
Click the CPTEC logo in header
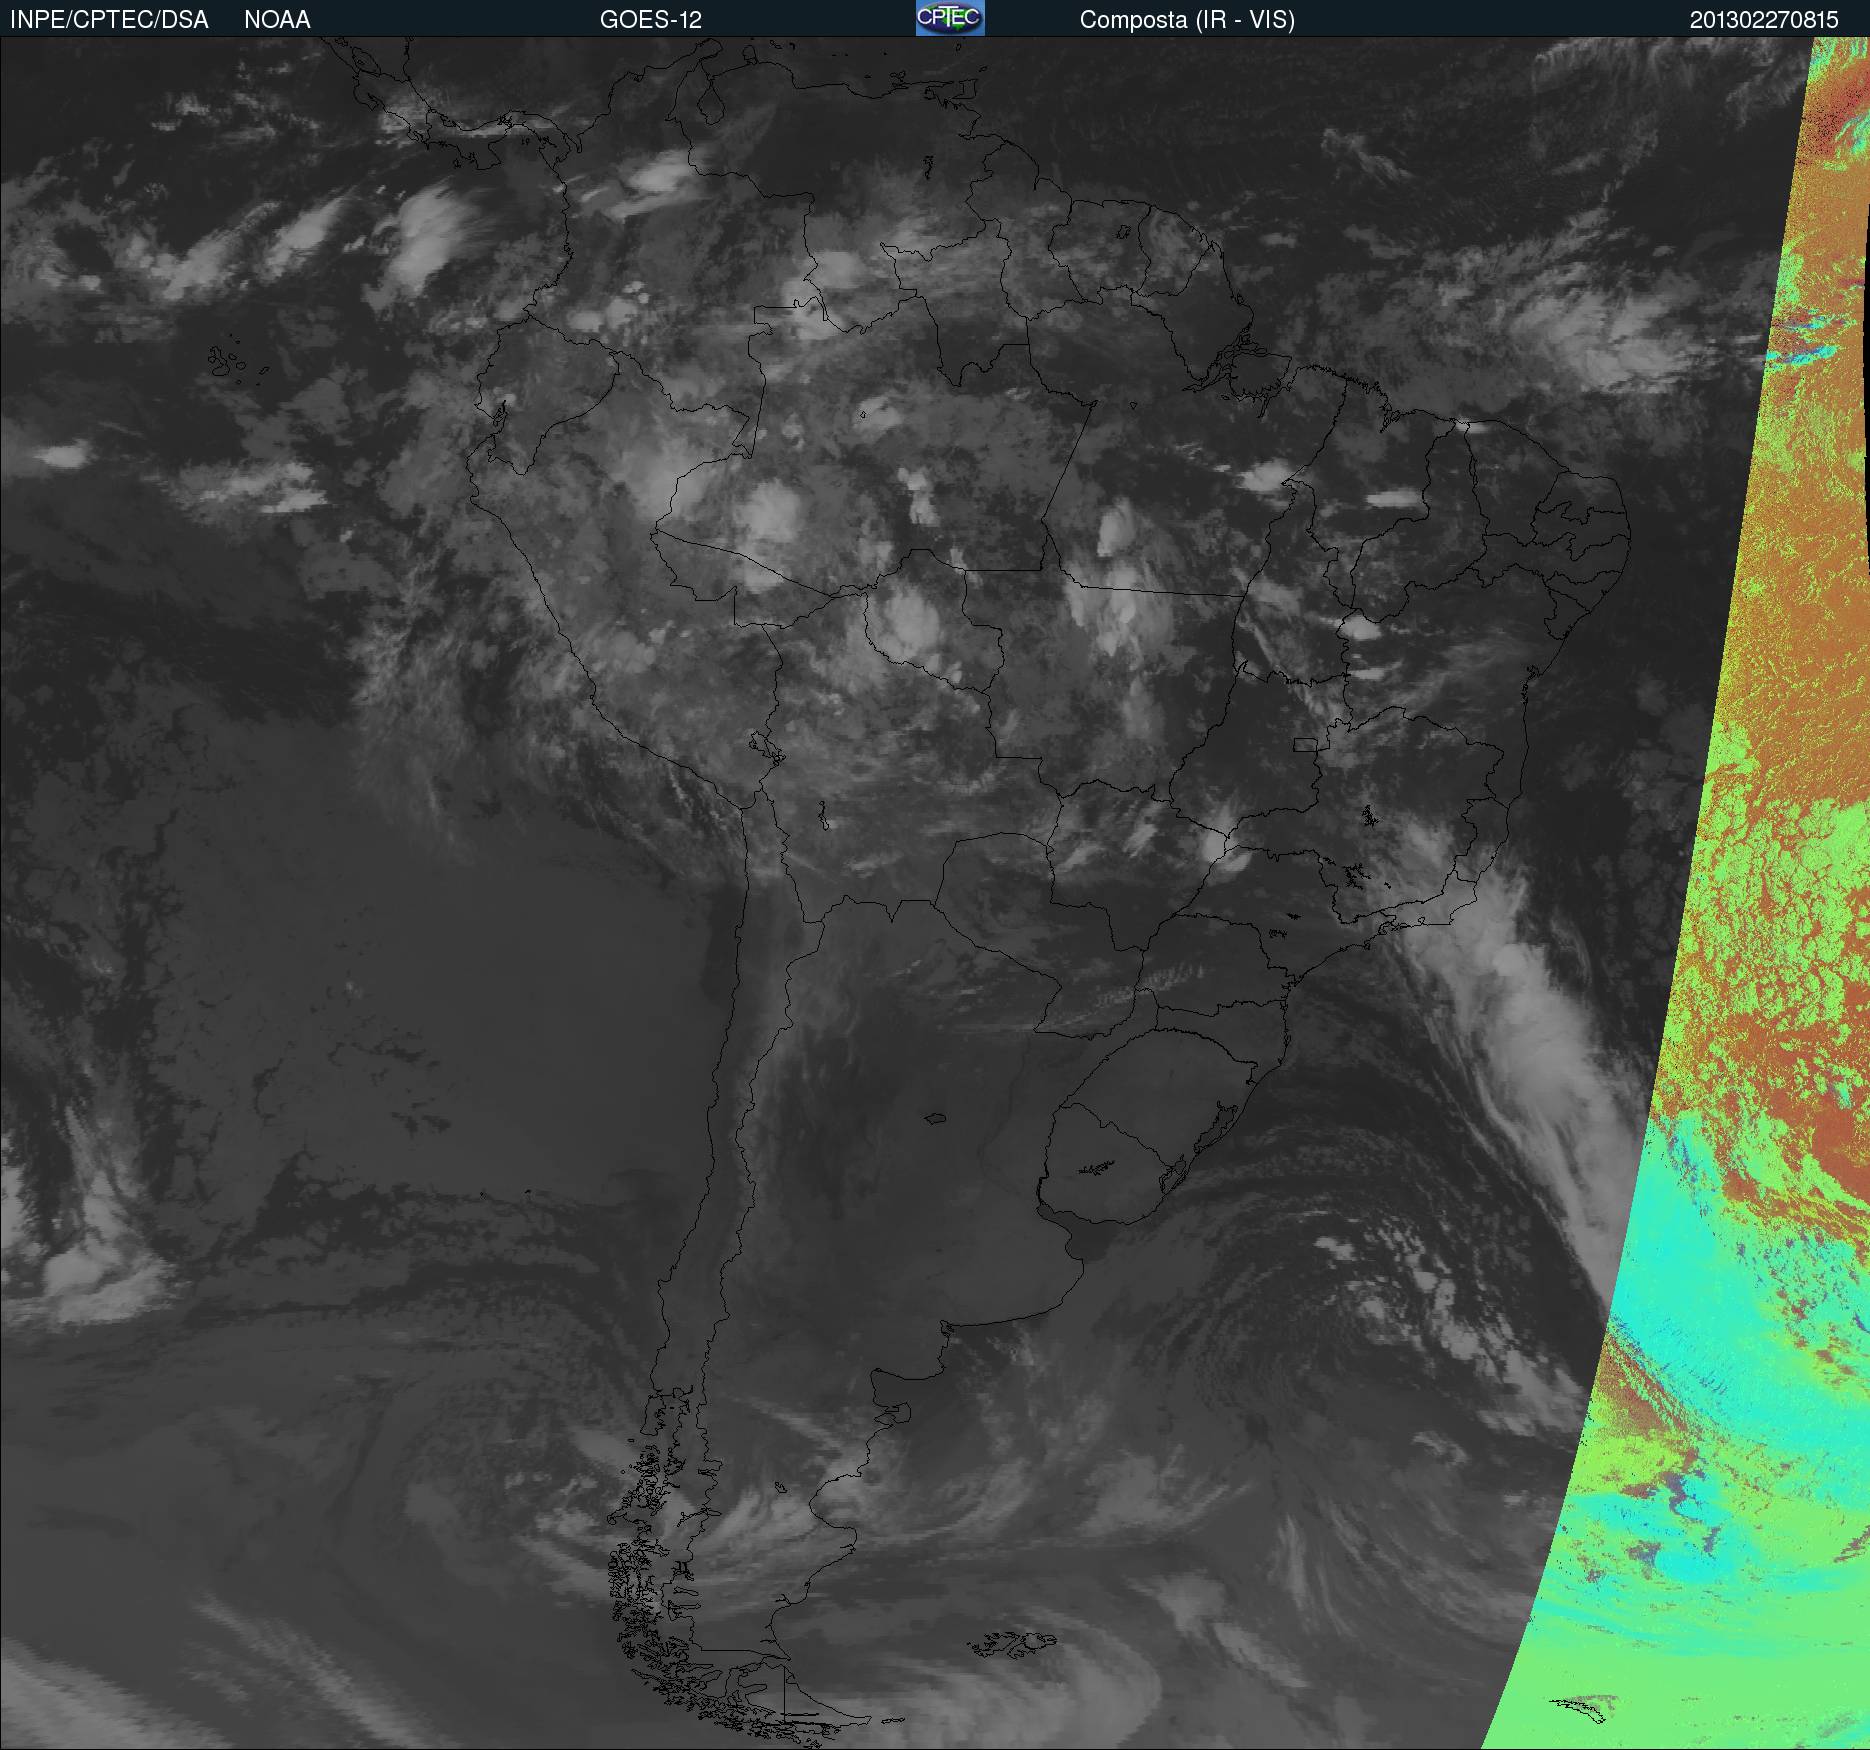point(950,18)
